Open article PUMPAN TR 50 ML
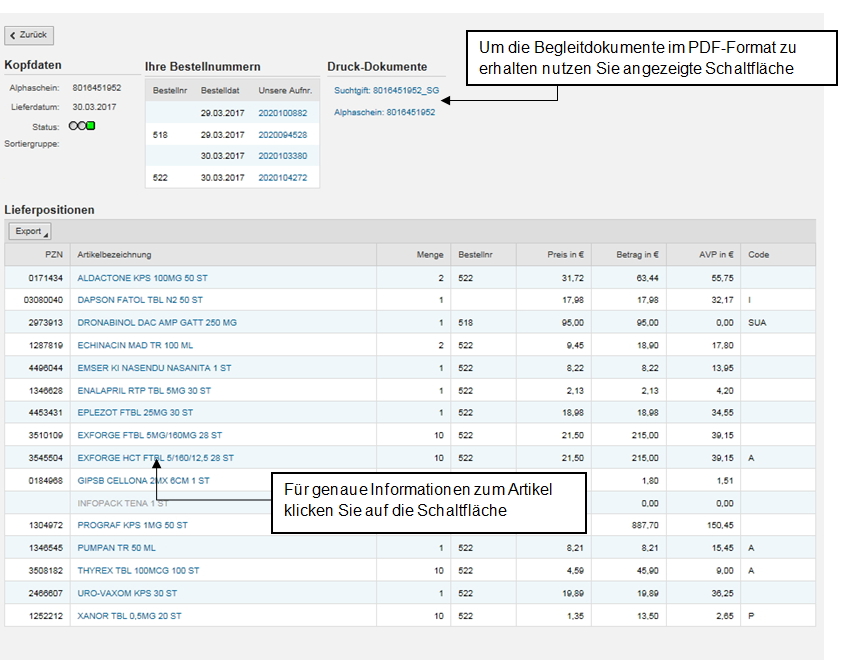This screenshot has width=849, height=662. (x=116, y=548)
